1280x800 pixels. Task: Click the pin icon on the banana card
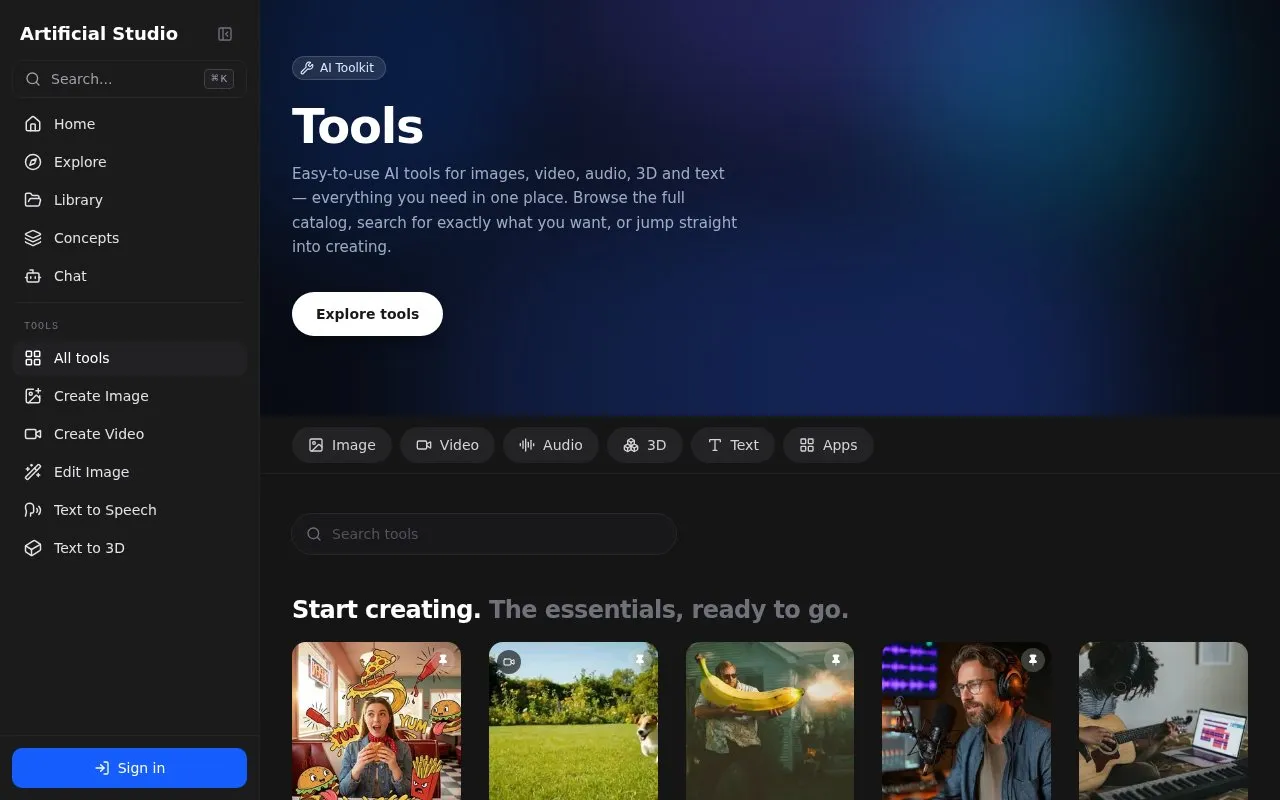[836, 660]
